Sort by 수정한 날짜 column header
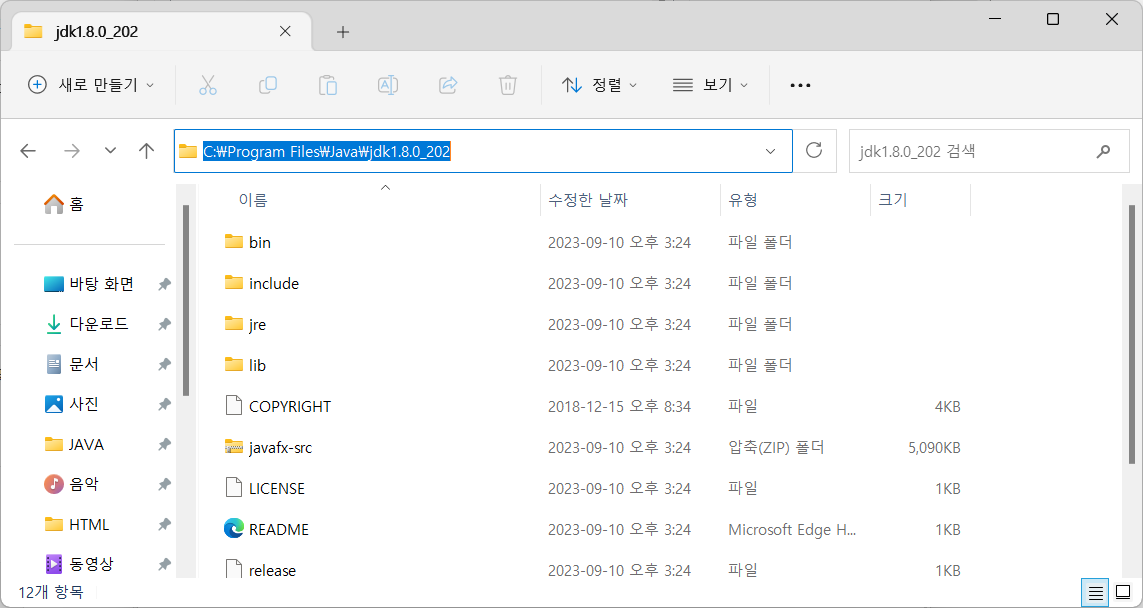1143x608 pixels. [588, 200]
